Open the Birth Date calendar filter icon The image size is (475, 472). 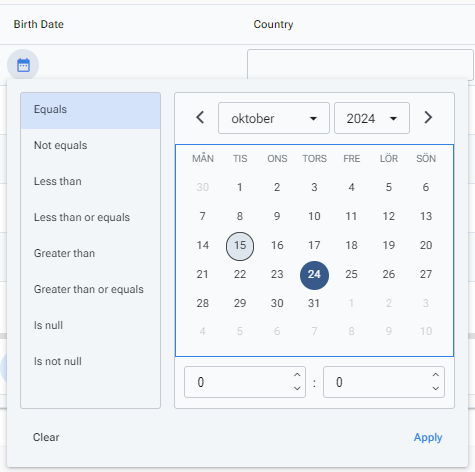[x=23, y=65]
